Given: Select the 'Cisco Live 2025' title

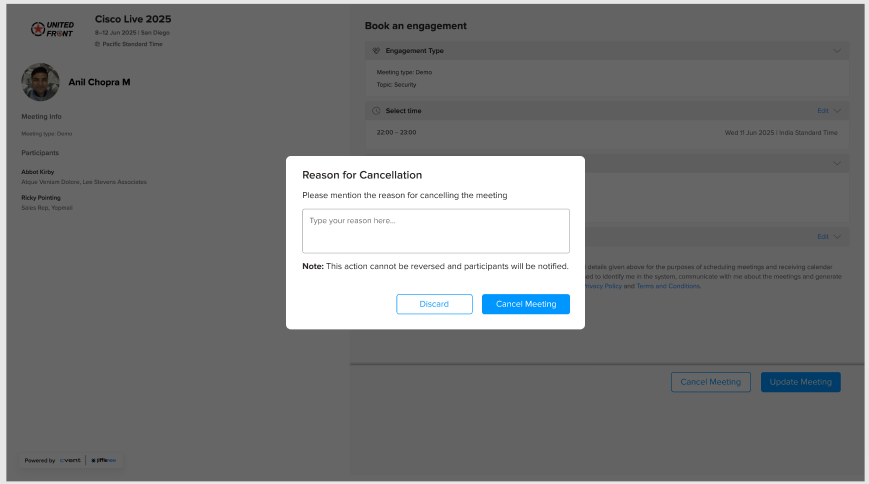Looking at the screenshot, I should coord(133,19).
